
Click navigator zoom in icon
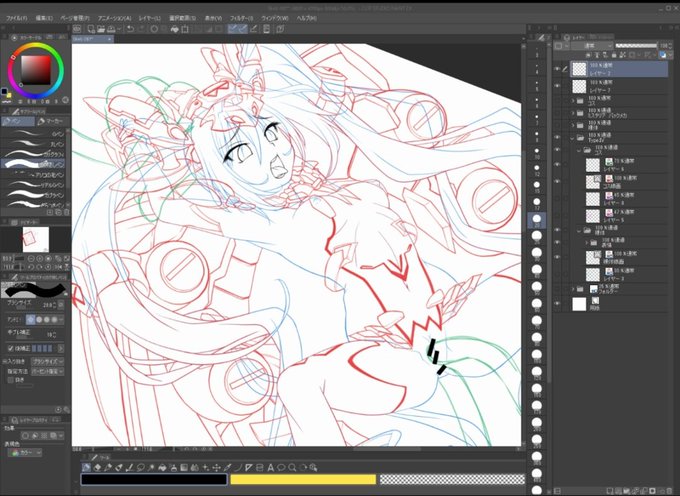[40, 258]
